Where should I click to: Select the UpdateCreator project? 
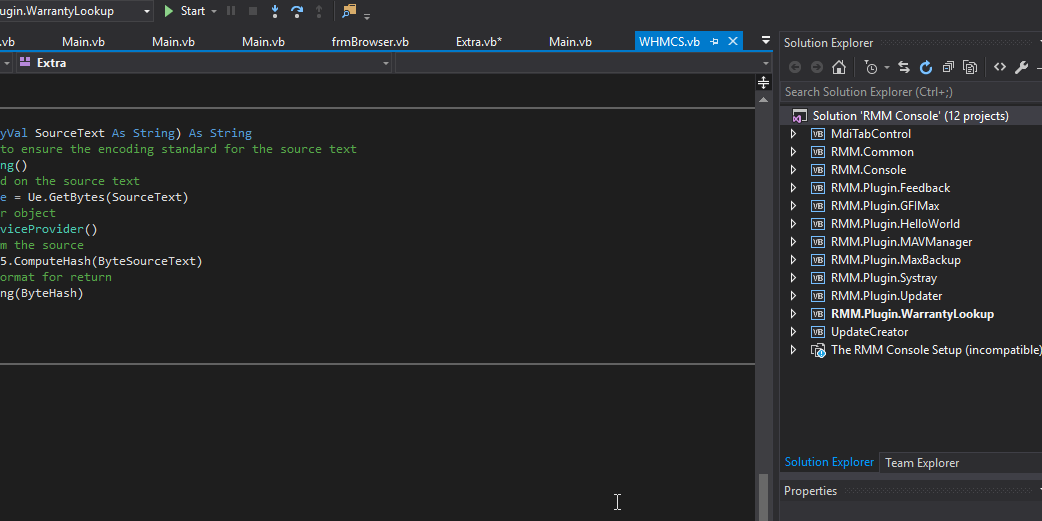pyautogui.click(x=869, y=332)
